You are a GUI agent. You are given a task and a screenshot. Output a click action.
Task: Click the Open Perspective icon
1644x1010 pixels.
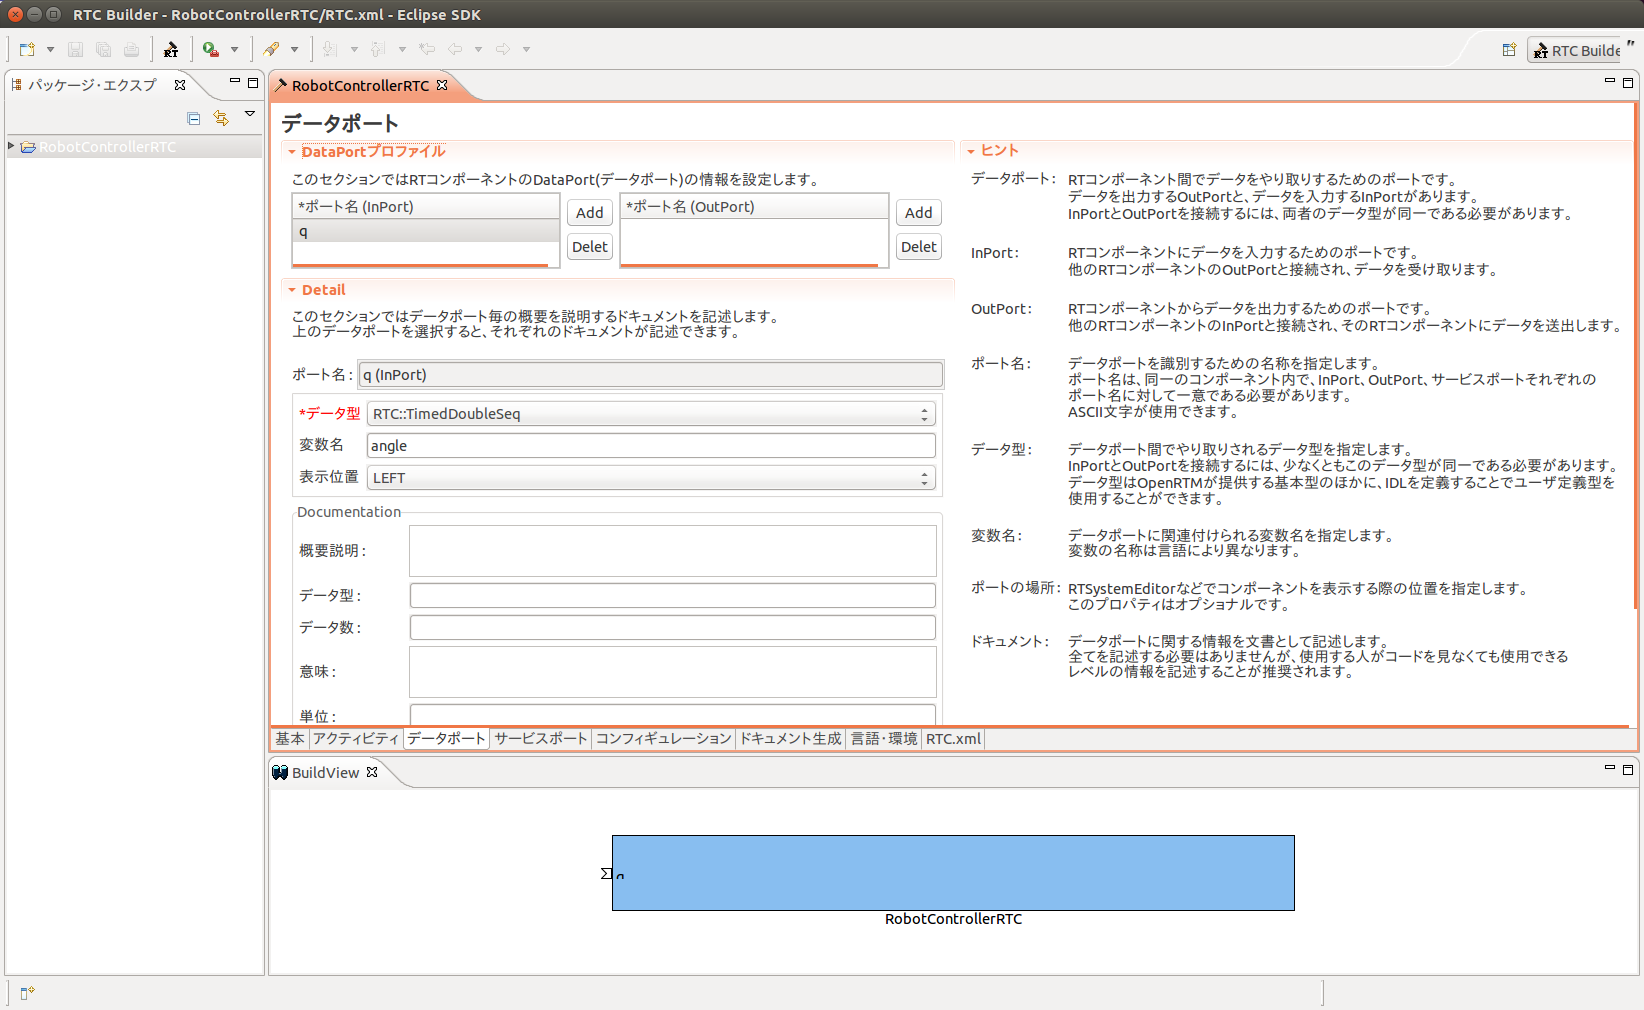click(1509, 50)
